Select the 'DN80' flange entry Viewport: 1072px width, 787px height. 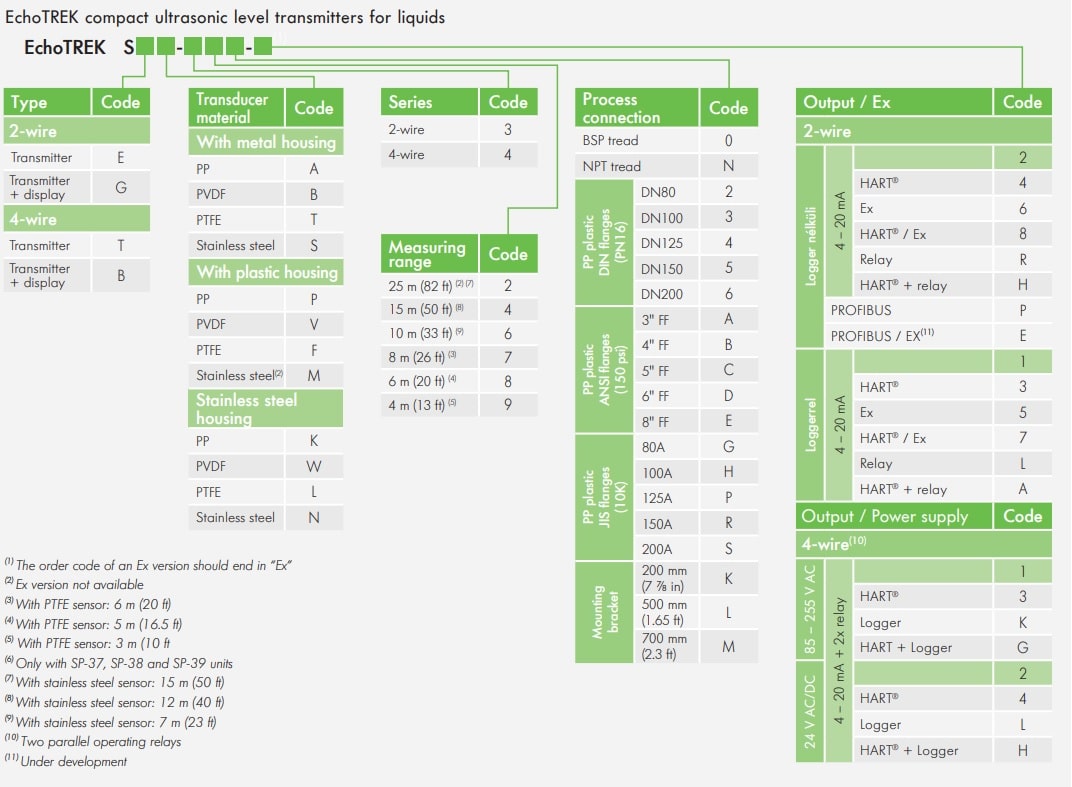(x=696, y=192)
